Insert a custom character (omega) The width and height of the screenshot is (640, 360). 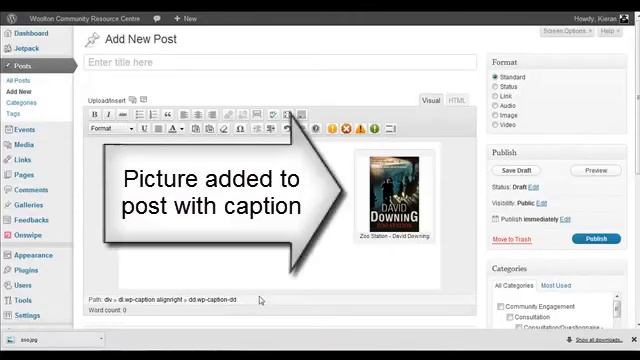240,129
